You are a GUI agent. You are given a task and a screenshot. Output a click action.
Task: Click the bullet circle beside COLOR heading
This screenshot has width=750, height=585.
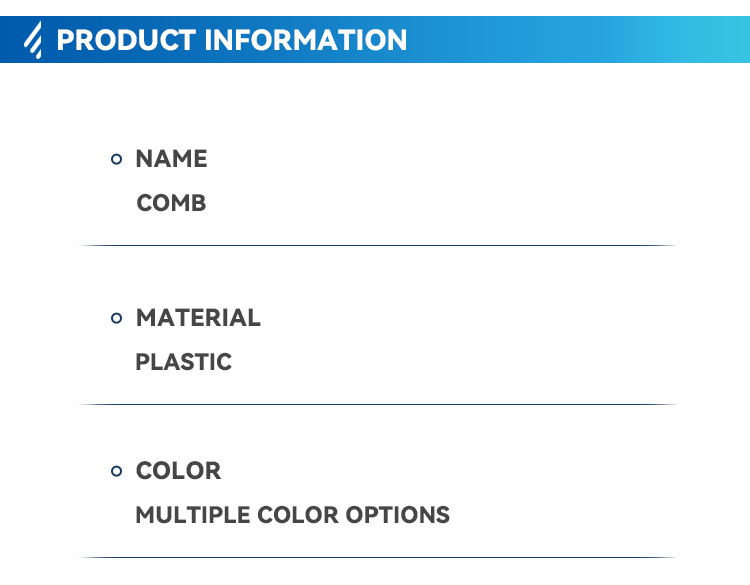[x=116, y=471]
